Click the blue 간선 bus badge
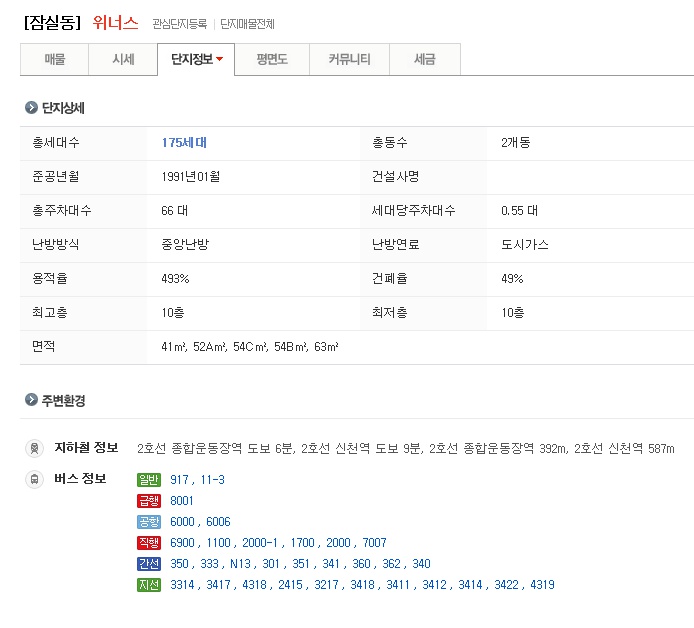The height and width of the screenshot is (628, 694). click(149, 563)
